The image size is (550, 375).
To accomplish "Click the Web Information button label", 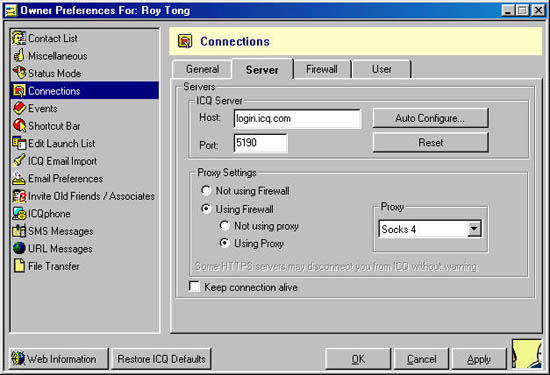I will [62, 359].
